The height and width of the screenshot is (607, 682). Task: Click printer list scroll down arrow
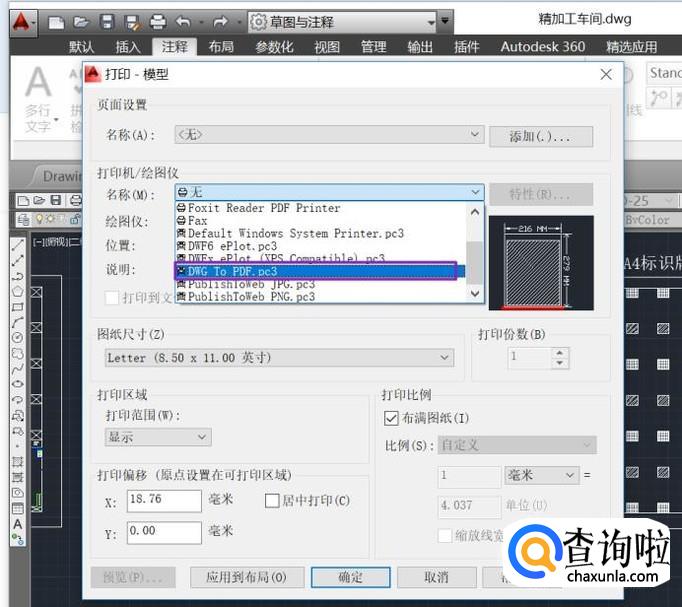475,293
